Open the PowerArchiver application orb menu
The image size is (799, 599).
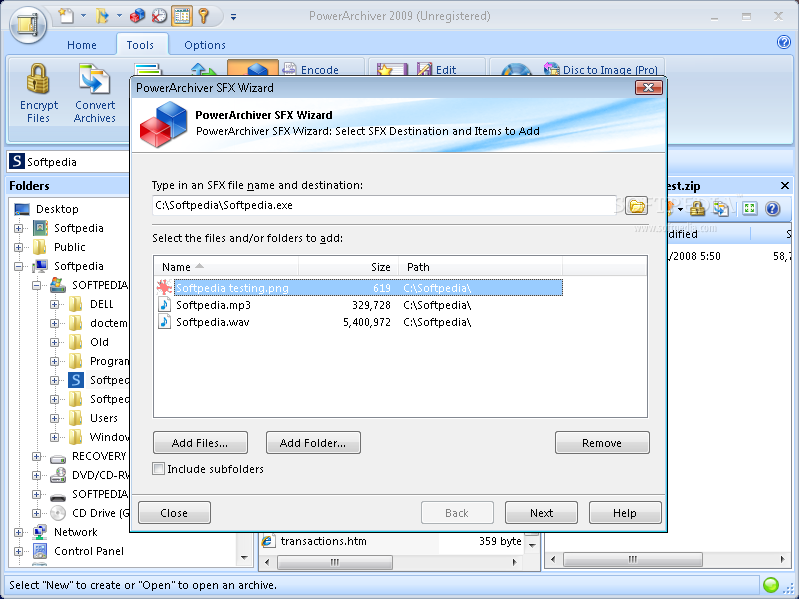(28, 24)
